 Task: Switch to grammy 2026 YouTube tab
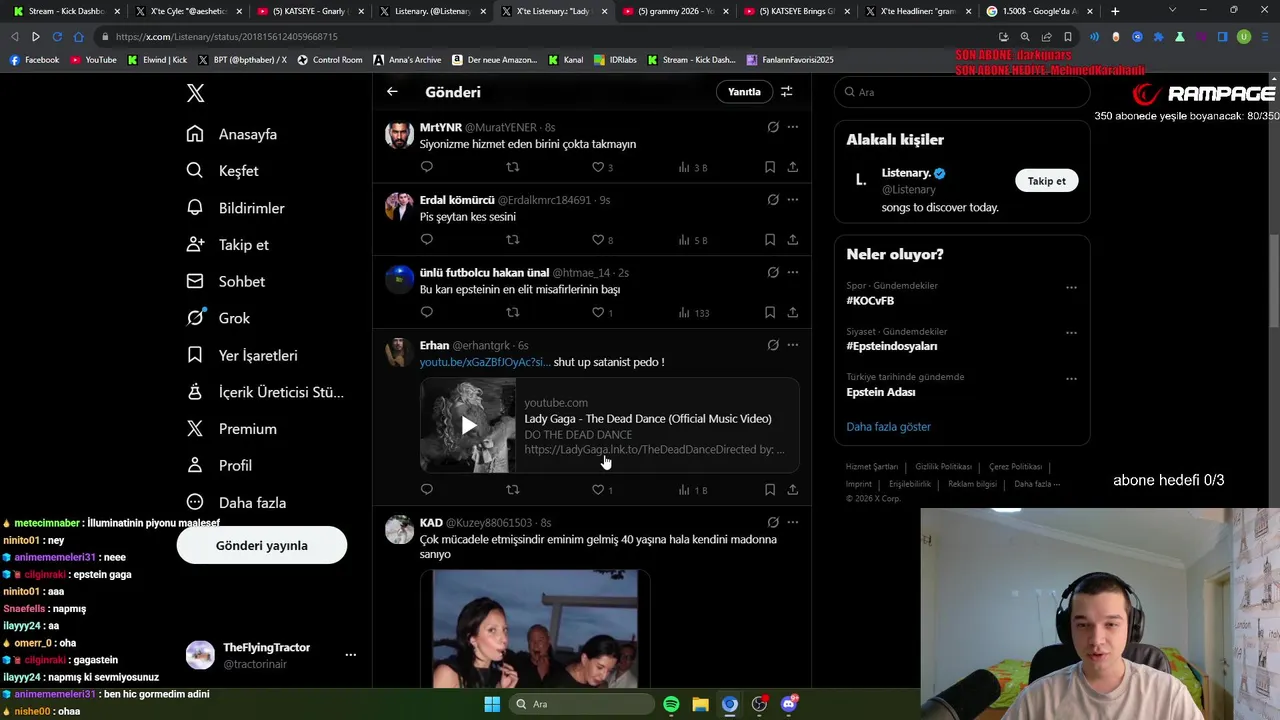[x=674, y=11]
